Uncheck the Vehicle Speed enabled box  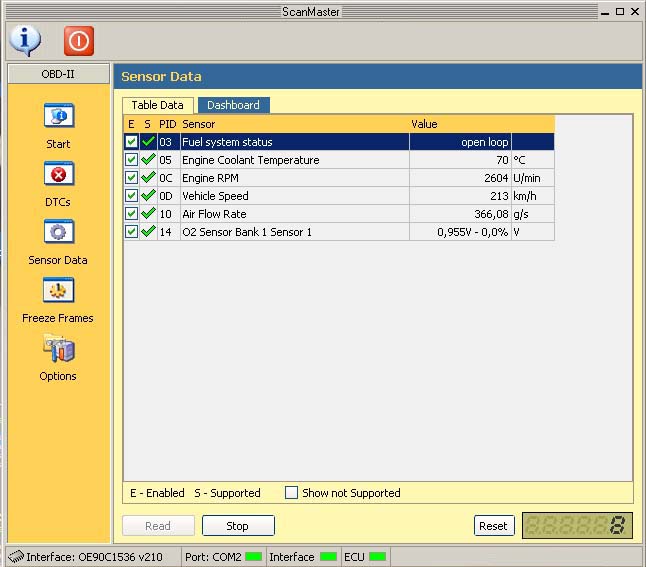point(131,196)
